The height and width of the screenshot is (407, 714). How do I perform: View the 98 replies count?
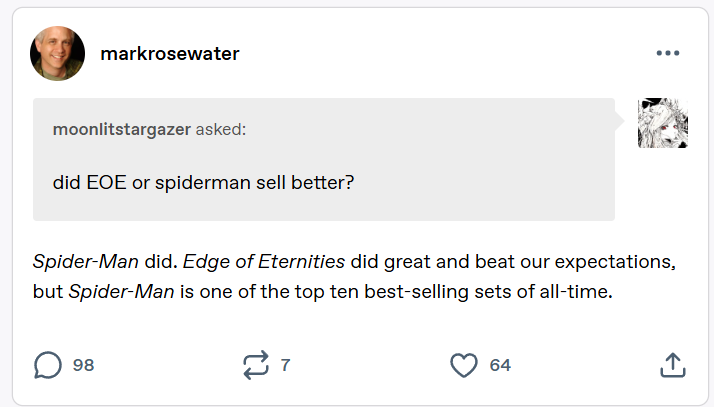pyautogui.click(x=83, y=365)
